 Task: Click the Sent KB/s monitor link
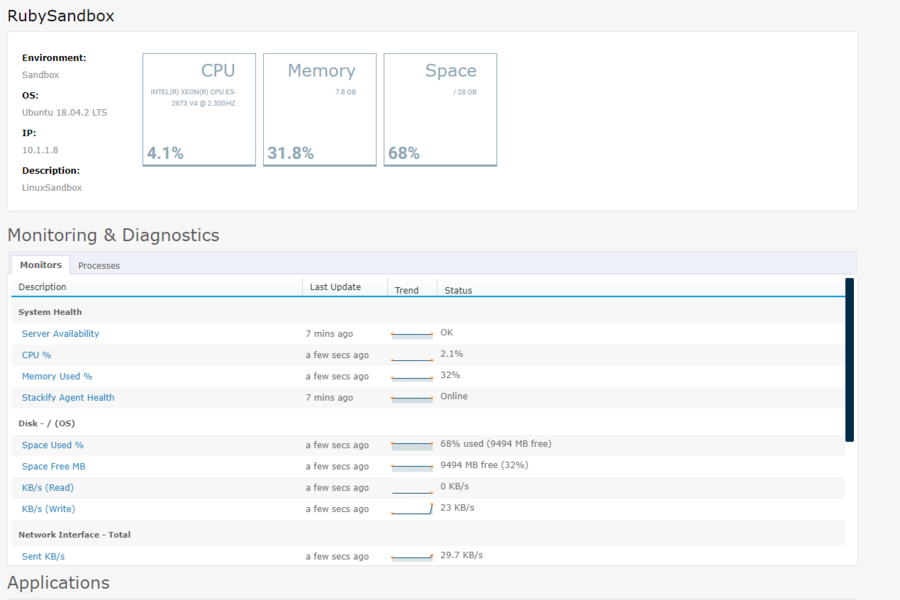point(43,556)
